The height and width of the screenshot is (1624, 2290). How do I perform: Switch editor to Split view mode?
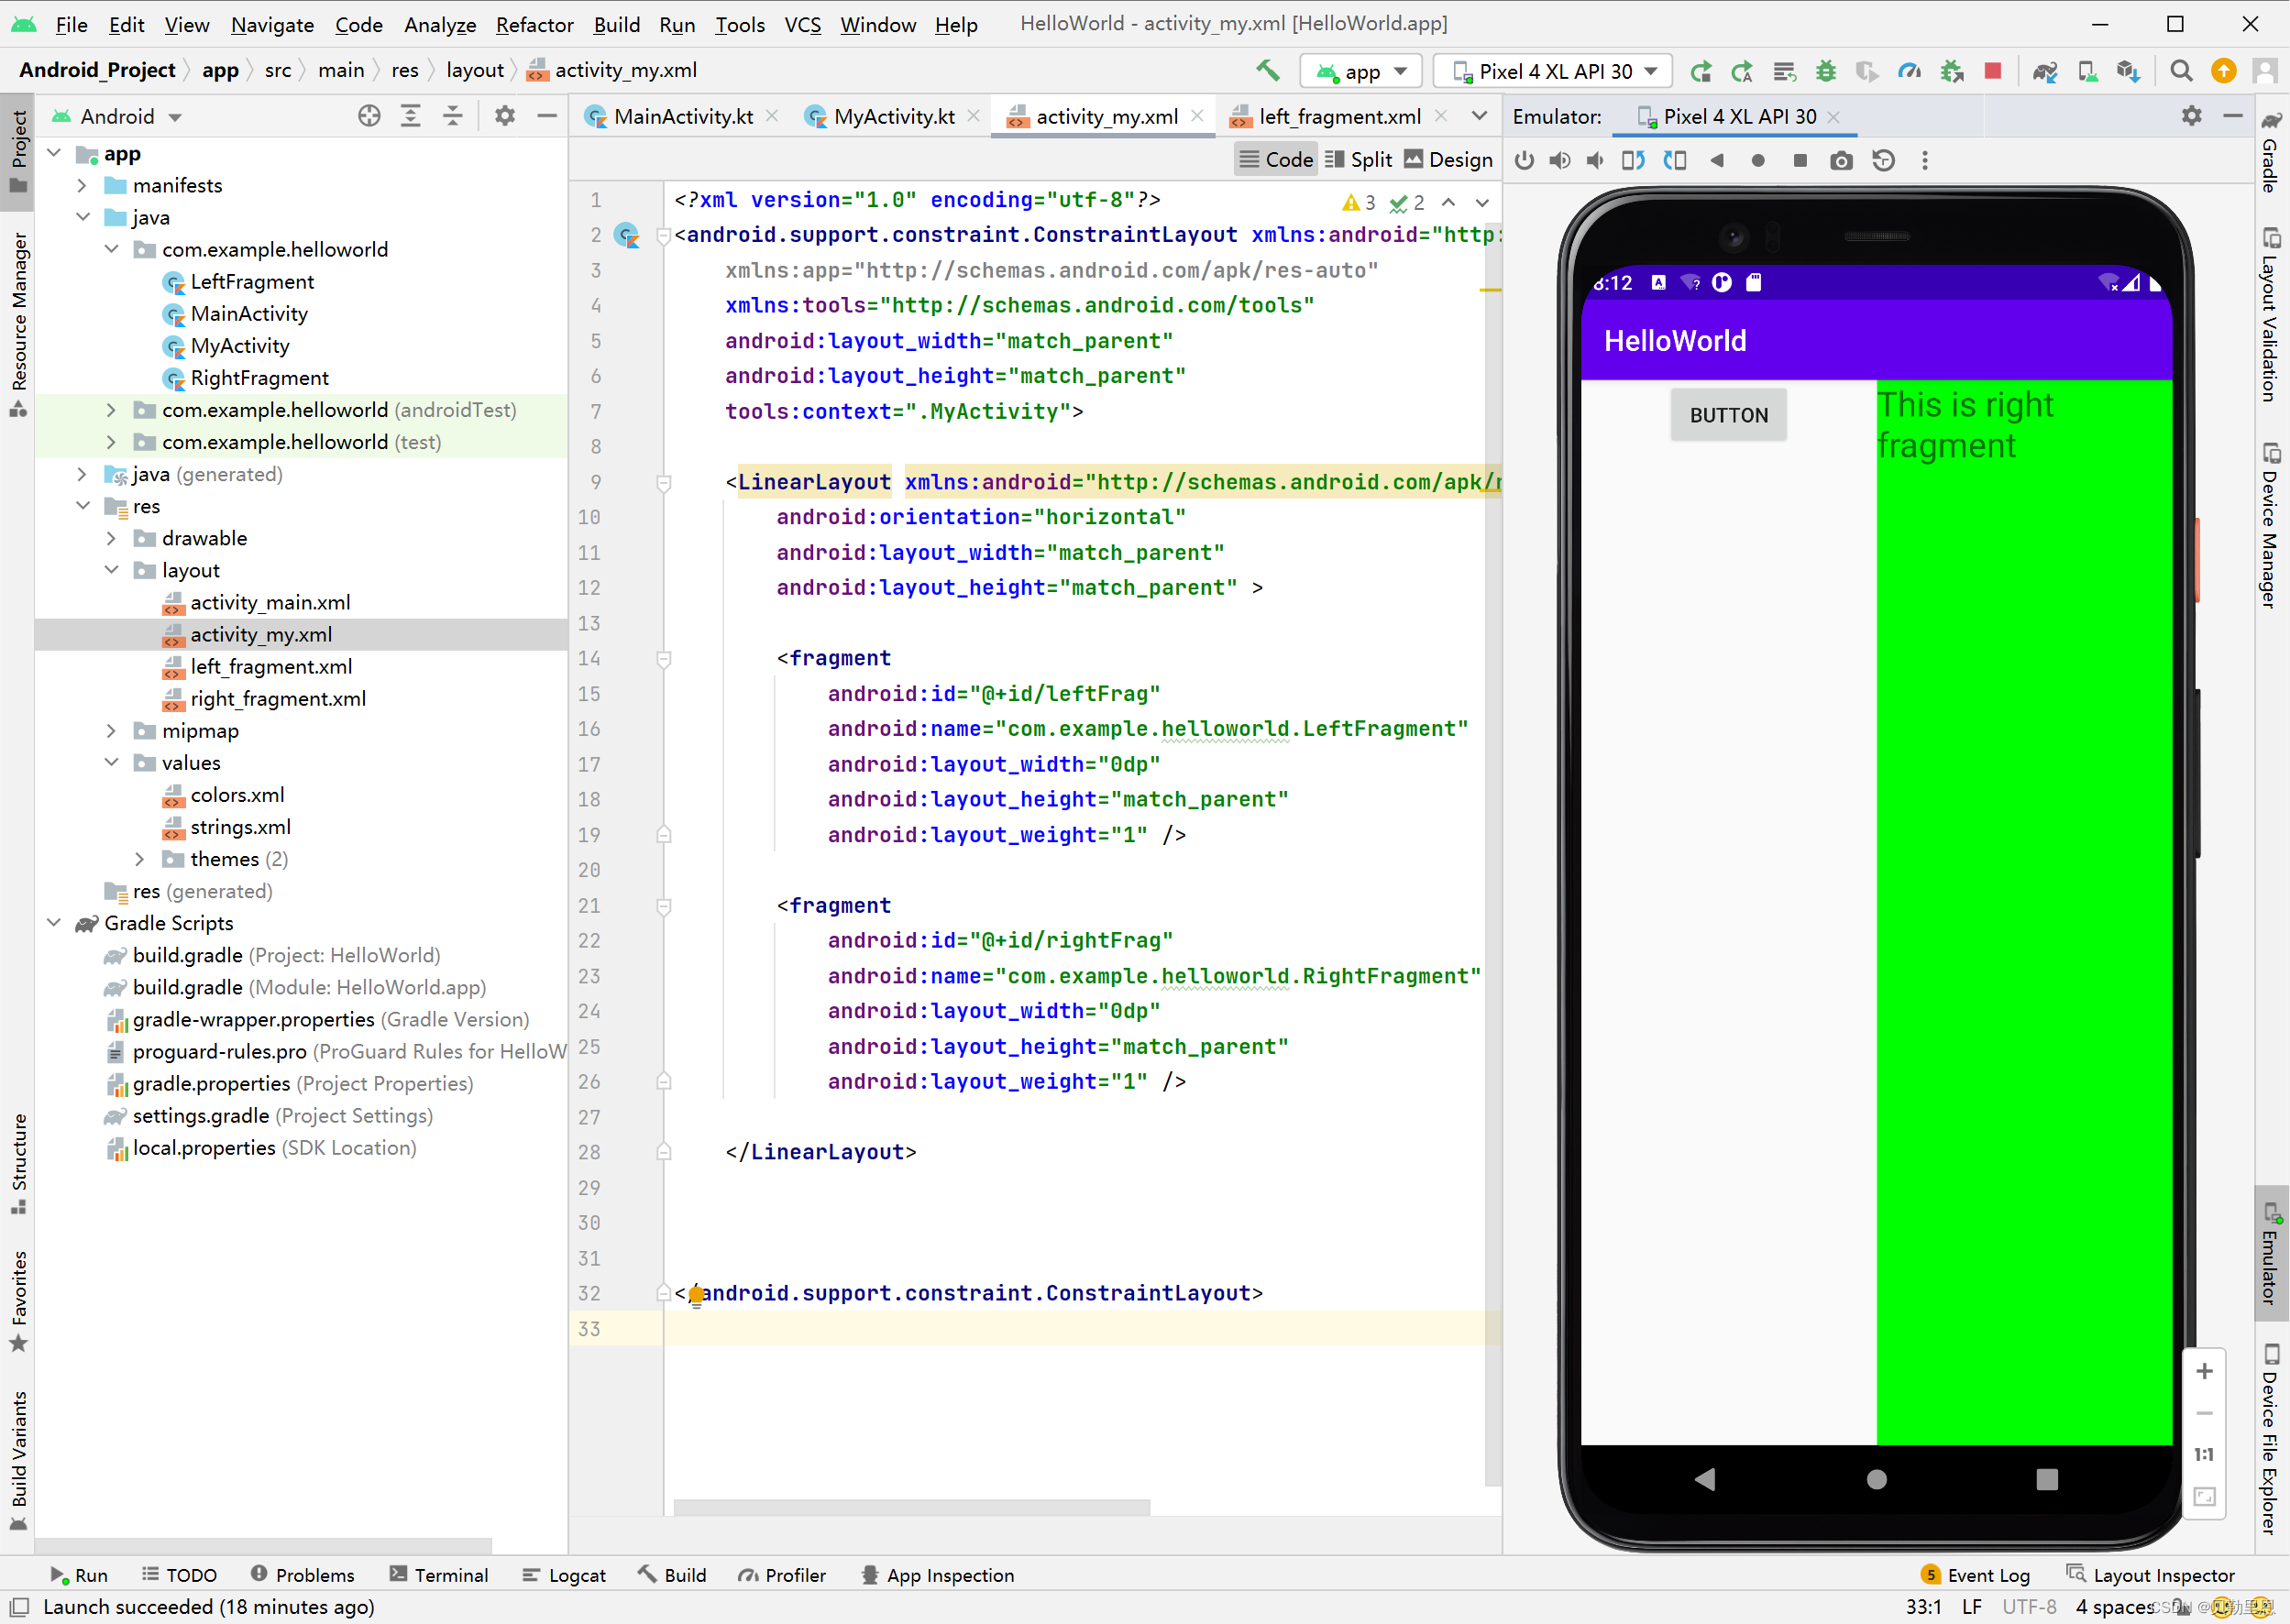(1359, 159)
